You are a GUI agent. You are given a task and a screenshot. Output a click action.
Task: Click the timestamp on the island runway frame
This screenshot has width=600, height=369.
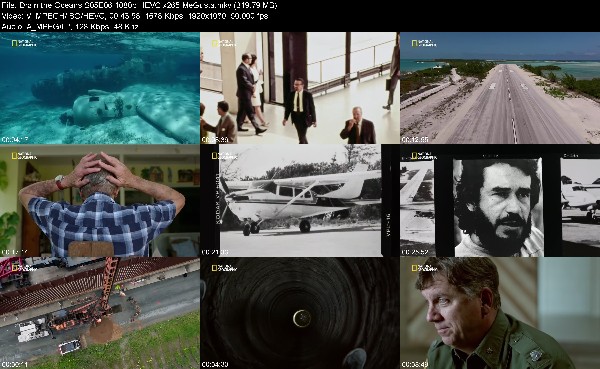coord(415,140)
